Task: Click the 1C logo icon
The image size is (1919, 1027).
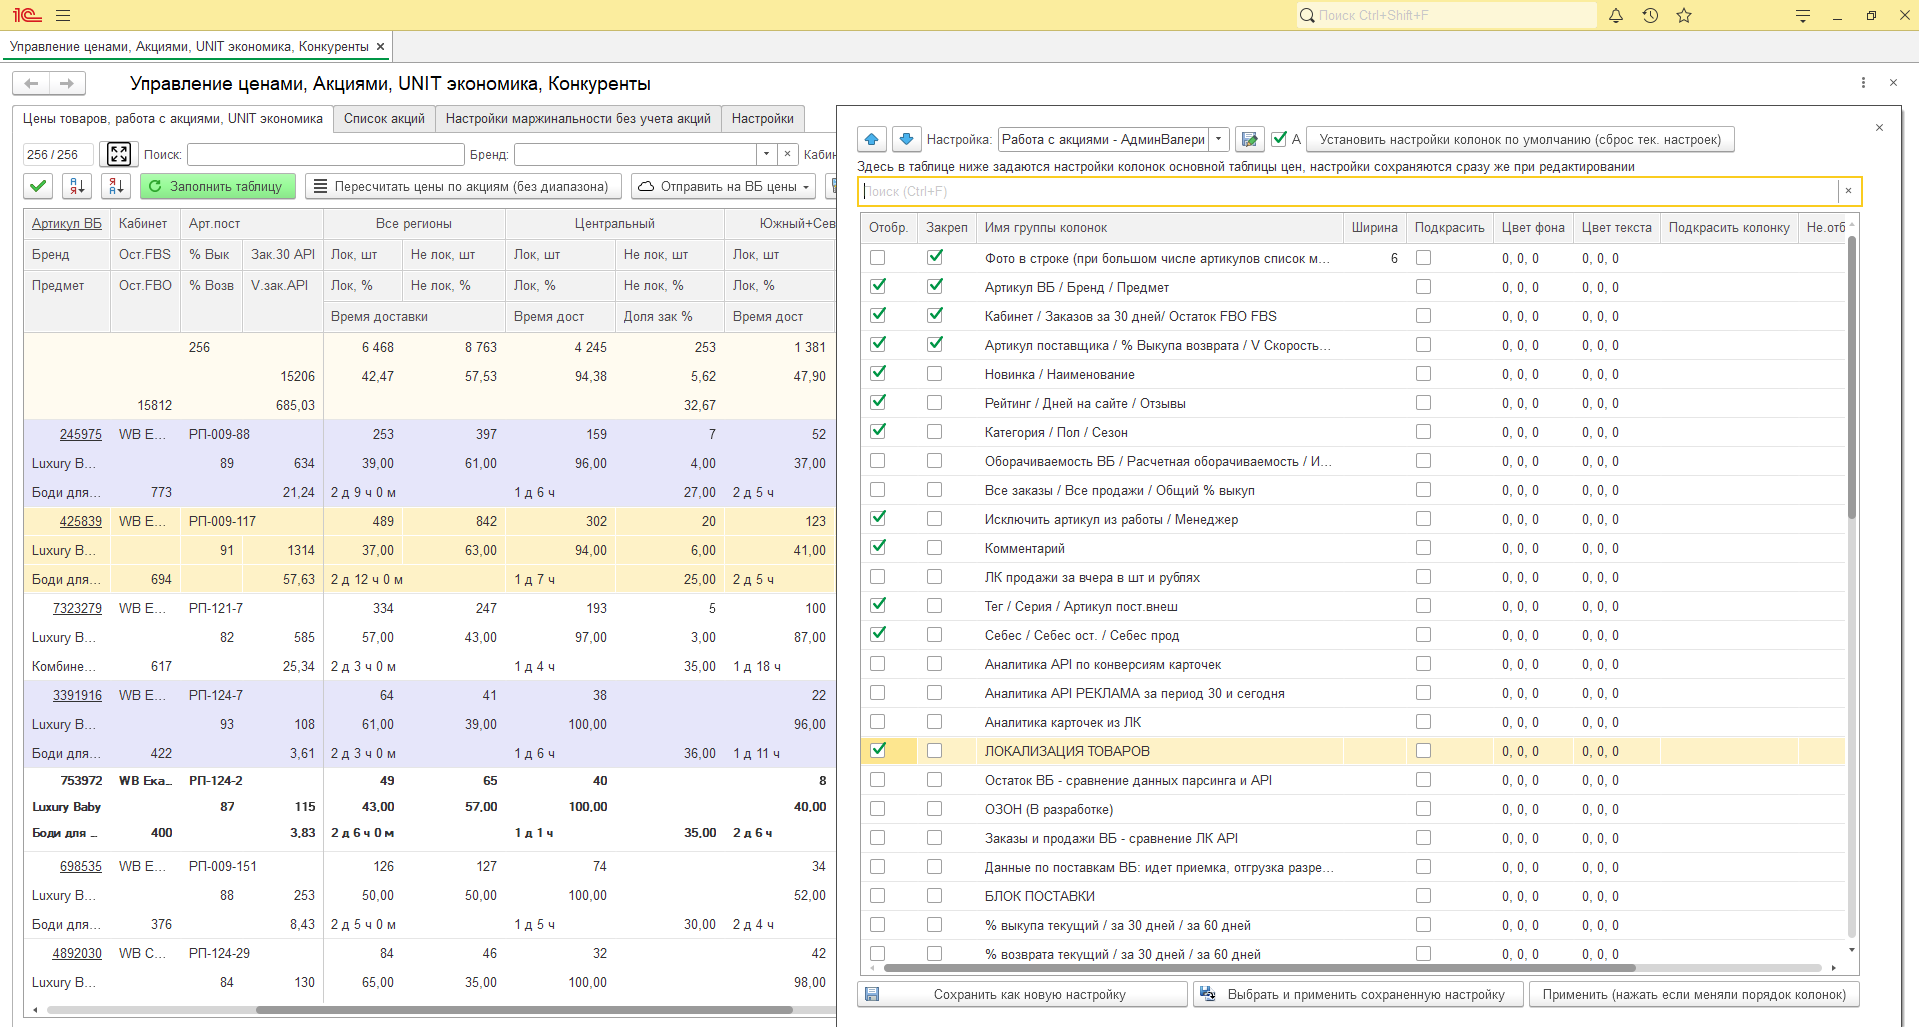Action: coord(27,16)
